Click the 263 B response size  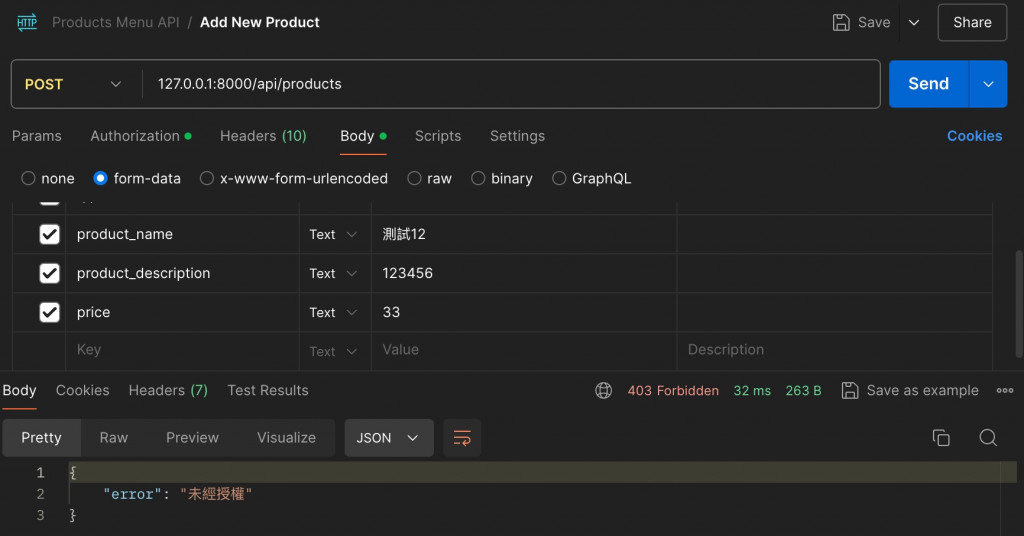coord(803,390)
